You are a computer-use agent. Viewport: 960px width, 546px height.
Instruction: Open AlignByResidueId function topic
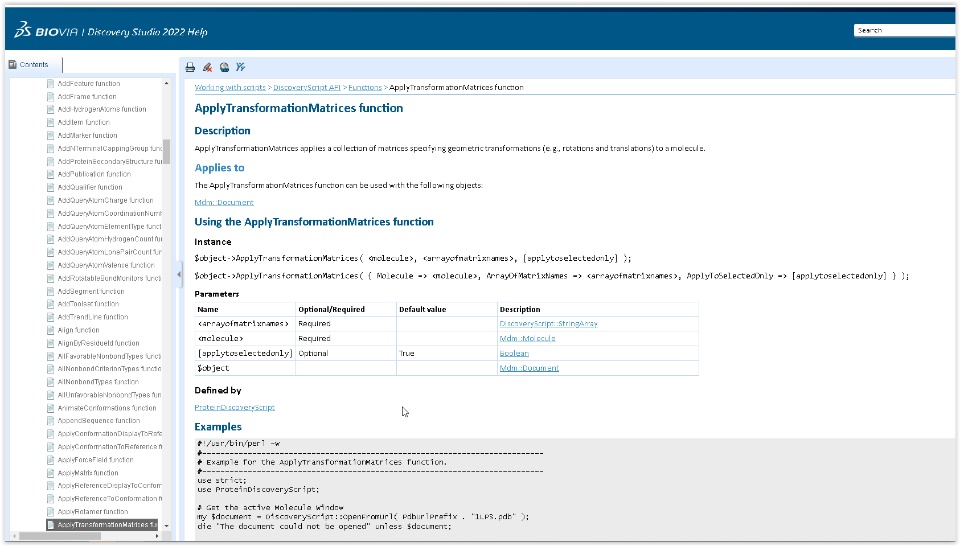tap(98, 343)
